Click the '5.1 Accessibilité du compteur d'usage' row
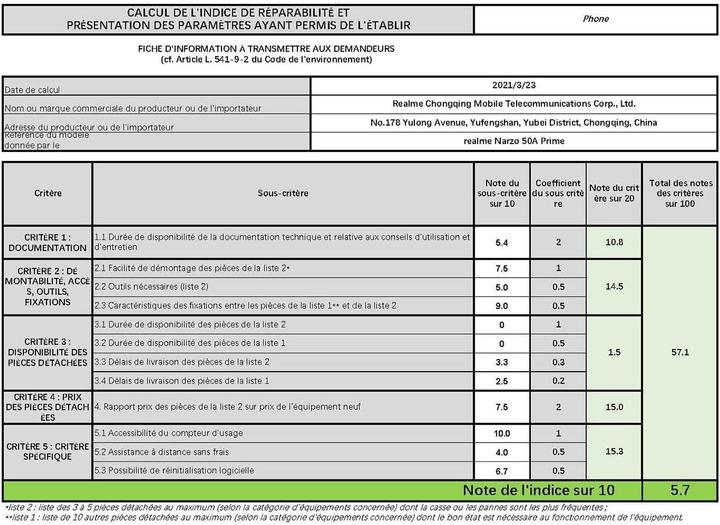Screen dimensions: 720x525 point(282,434)
